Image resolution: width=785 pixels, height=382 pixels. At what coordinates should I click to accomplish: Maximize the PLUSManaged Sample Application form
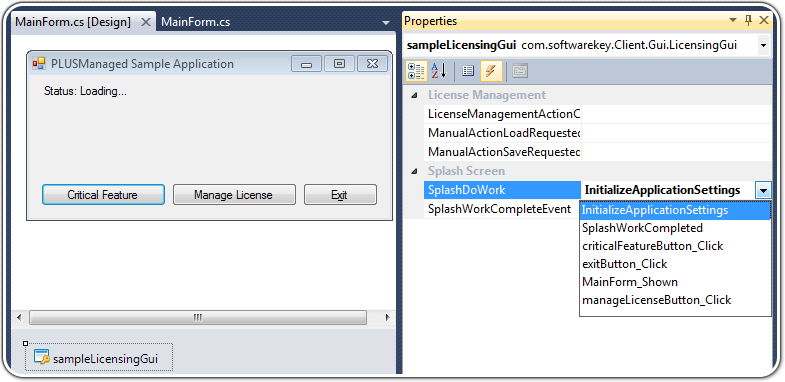coord(339,64)
